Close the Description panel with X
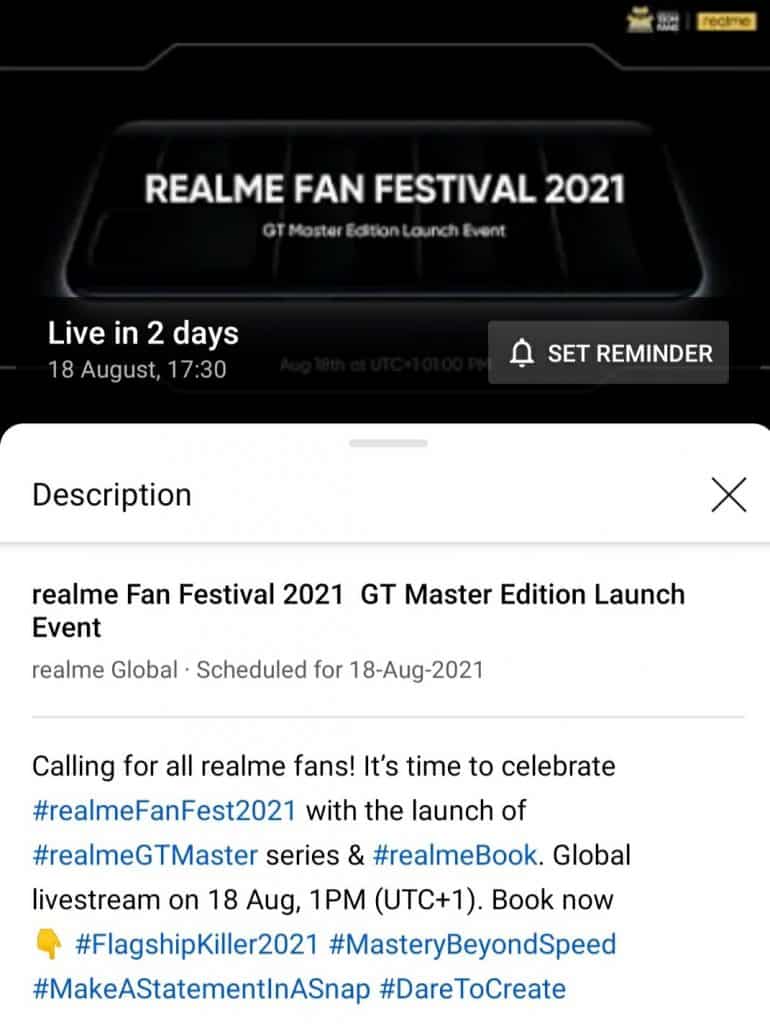 [x=728, y=494]
